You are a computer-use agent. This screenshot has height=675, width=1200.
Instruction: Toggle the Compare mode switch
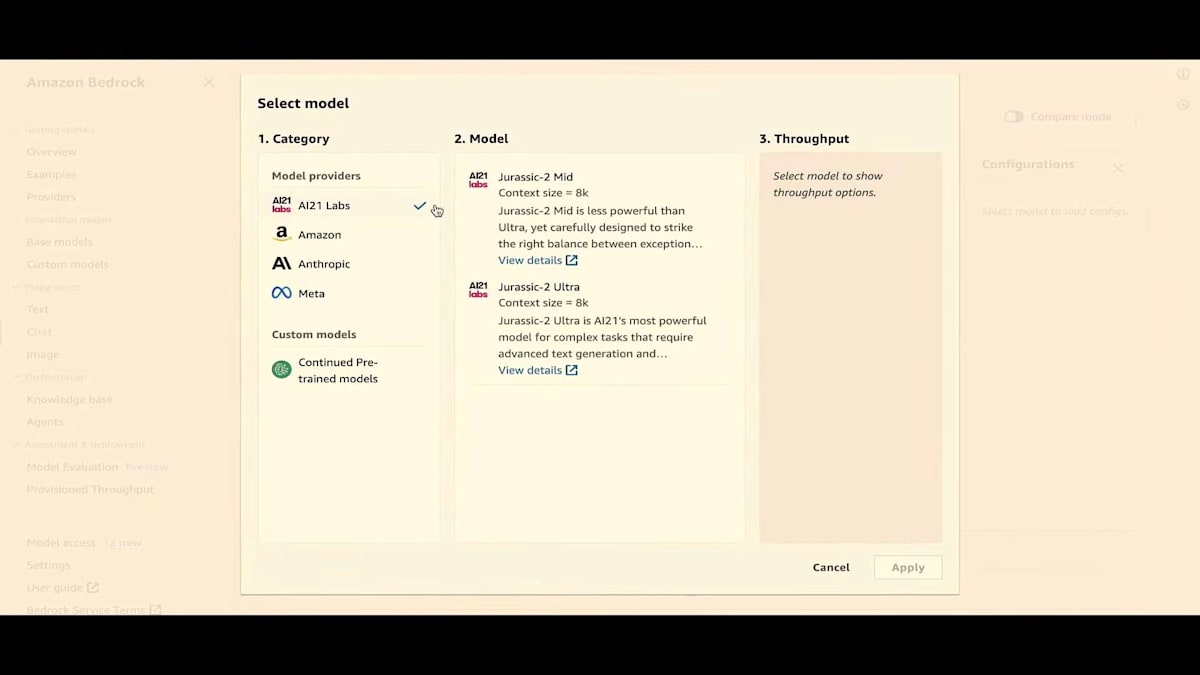(1014, 117)
